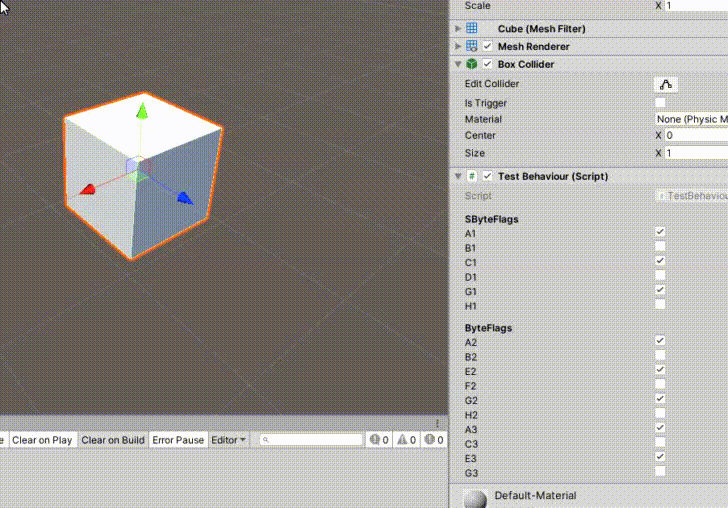Image resolution: width=728 pixels, height=508 pixels.
Task: Uncheck the A3 flag checkbox
Action: (660, 428)
